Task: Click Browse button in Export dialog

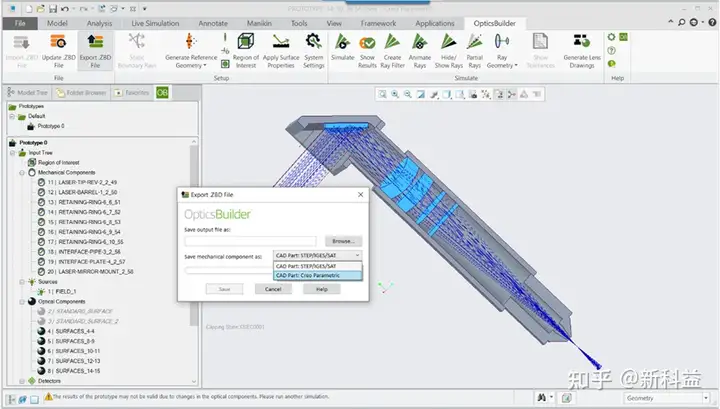Action: (x=343, y=241)
